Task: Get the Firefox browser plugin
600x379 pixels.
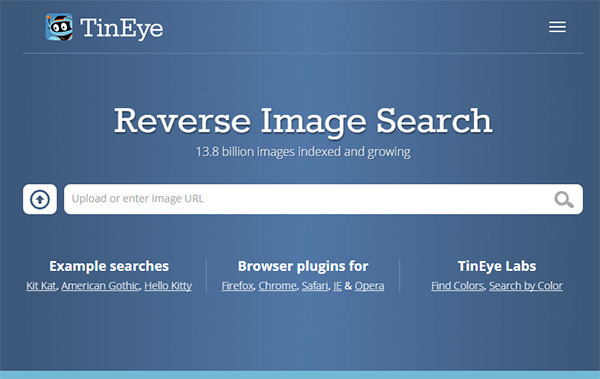Action: coord(238,286)
